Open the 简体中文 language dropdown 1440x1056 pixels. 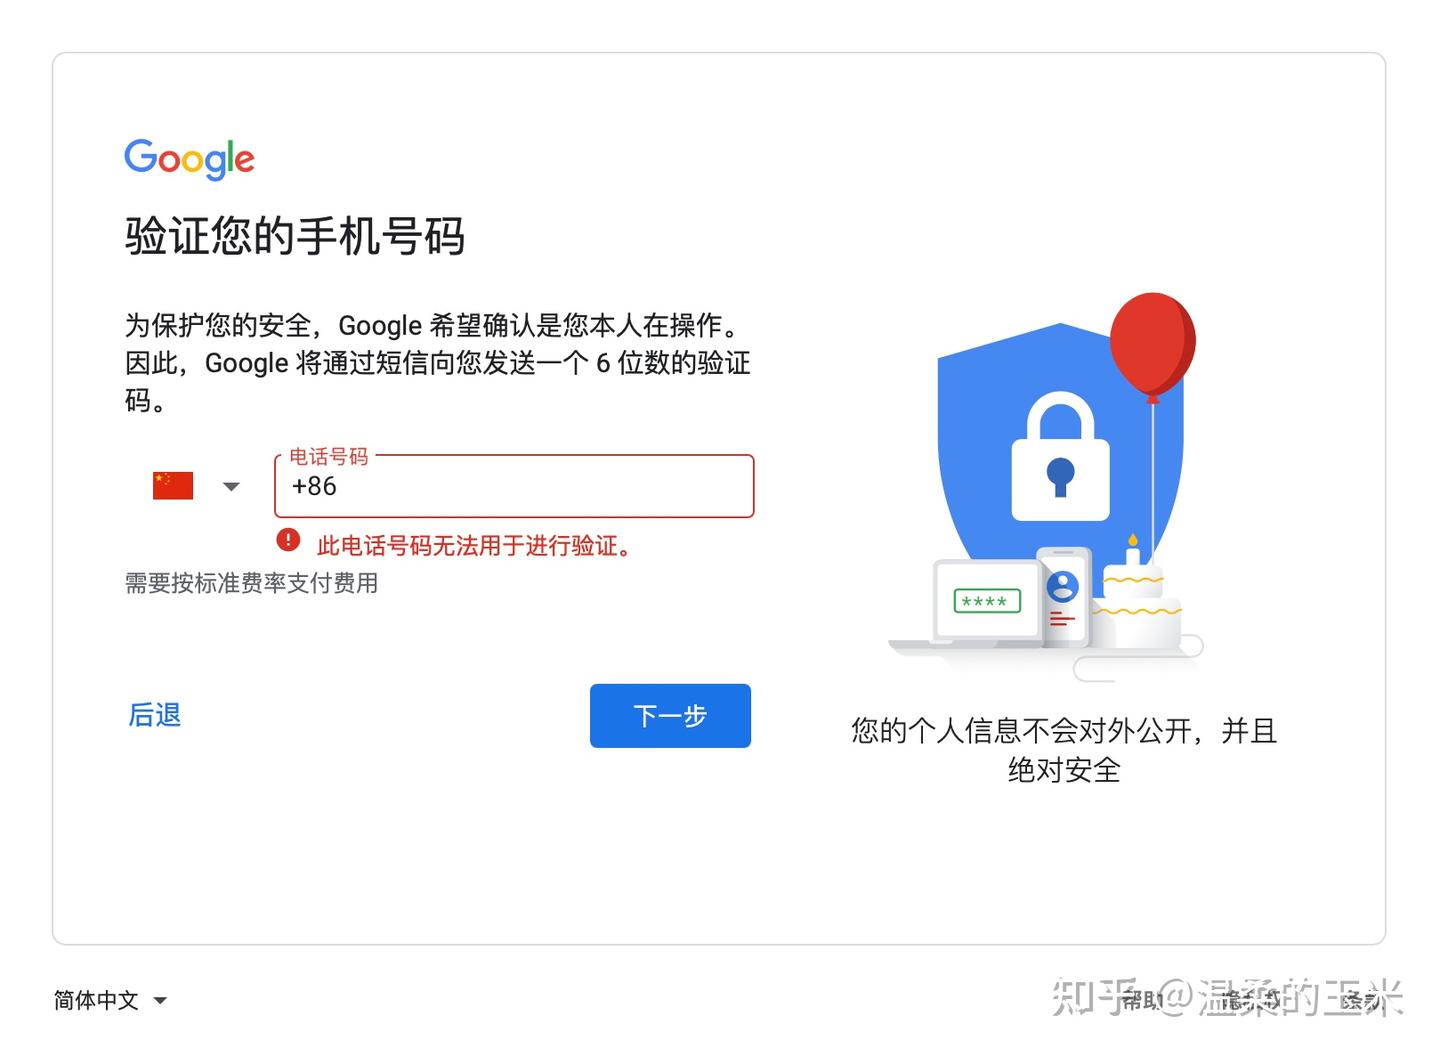[x=110, y=1000]
